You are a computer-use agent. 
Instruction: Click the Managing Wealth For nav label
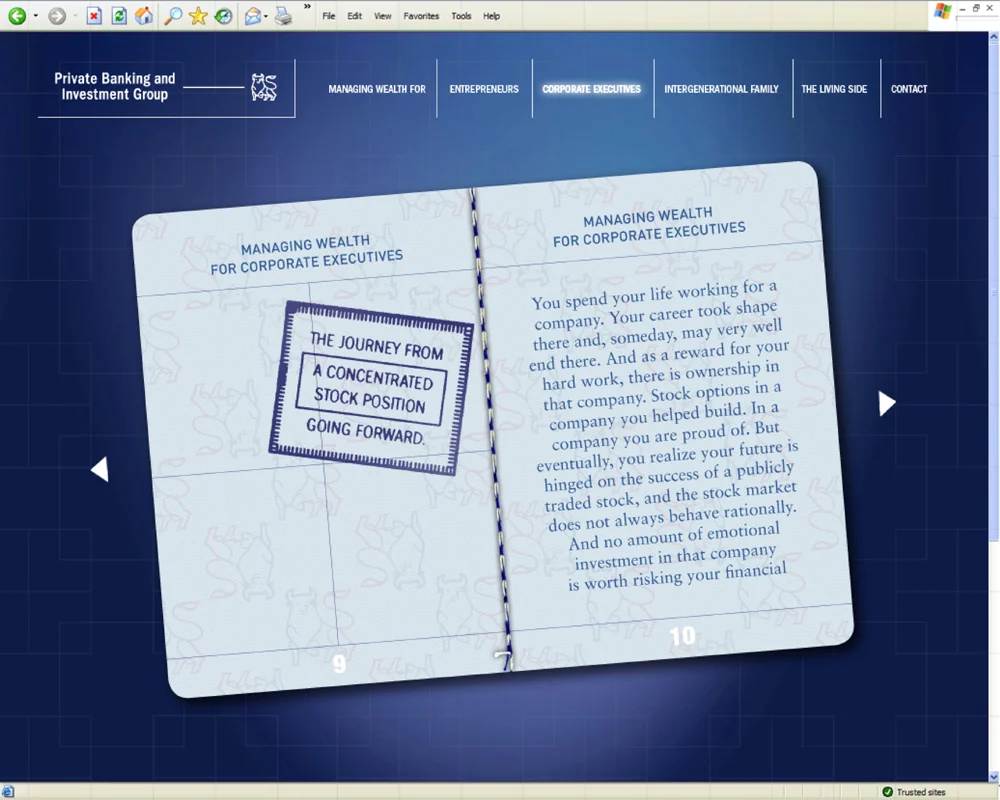(377, 89)
